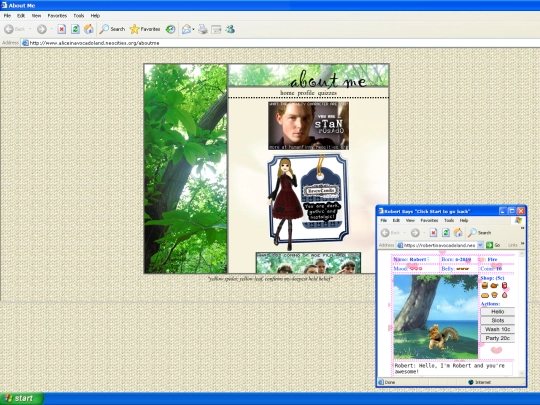Open Search in the About Me toolbar
The image size is (540, 405).
coord(112,29)
